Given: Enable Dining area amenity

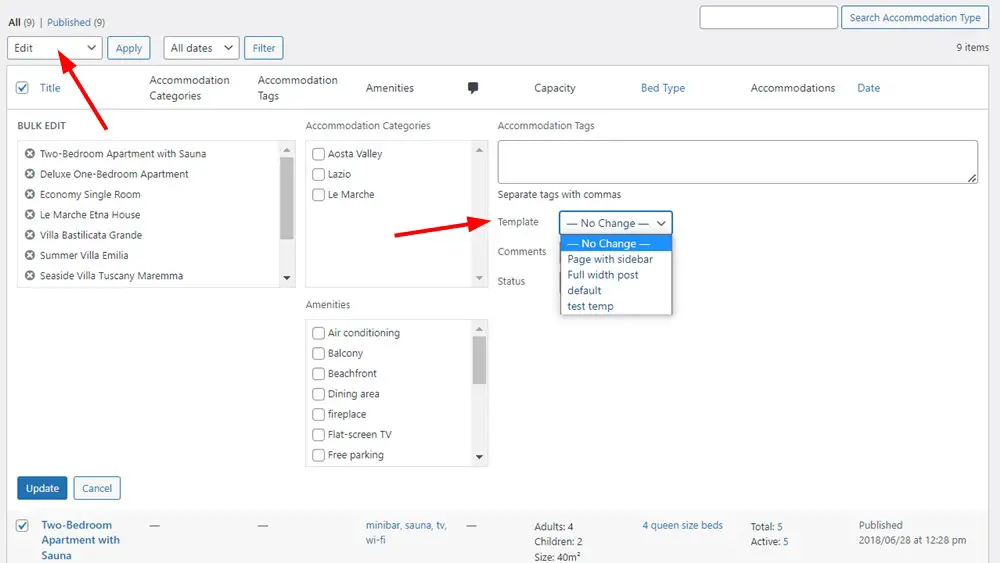Looking at the screenshot, I should [318, 394].
